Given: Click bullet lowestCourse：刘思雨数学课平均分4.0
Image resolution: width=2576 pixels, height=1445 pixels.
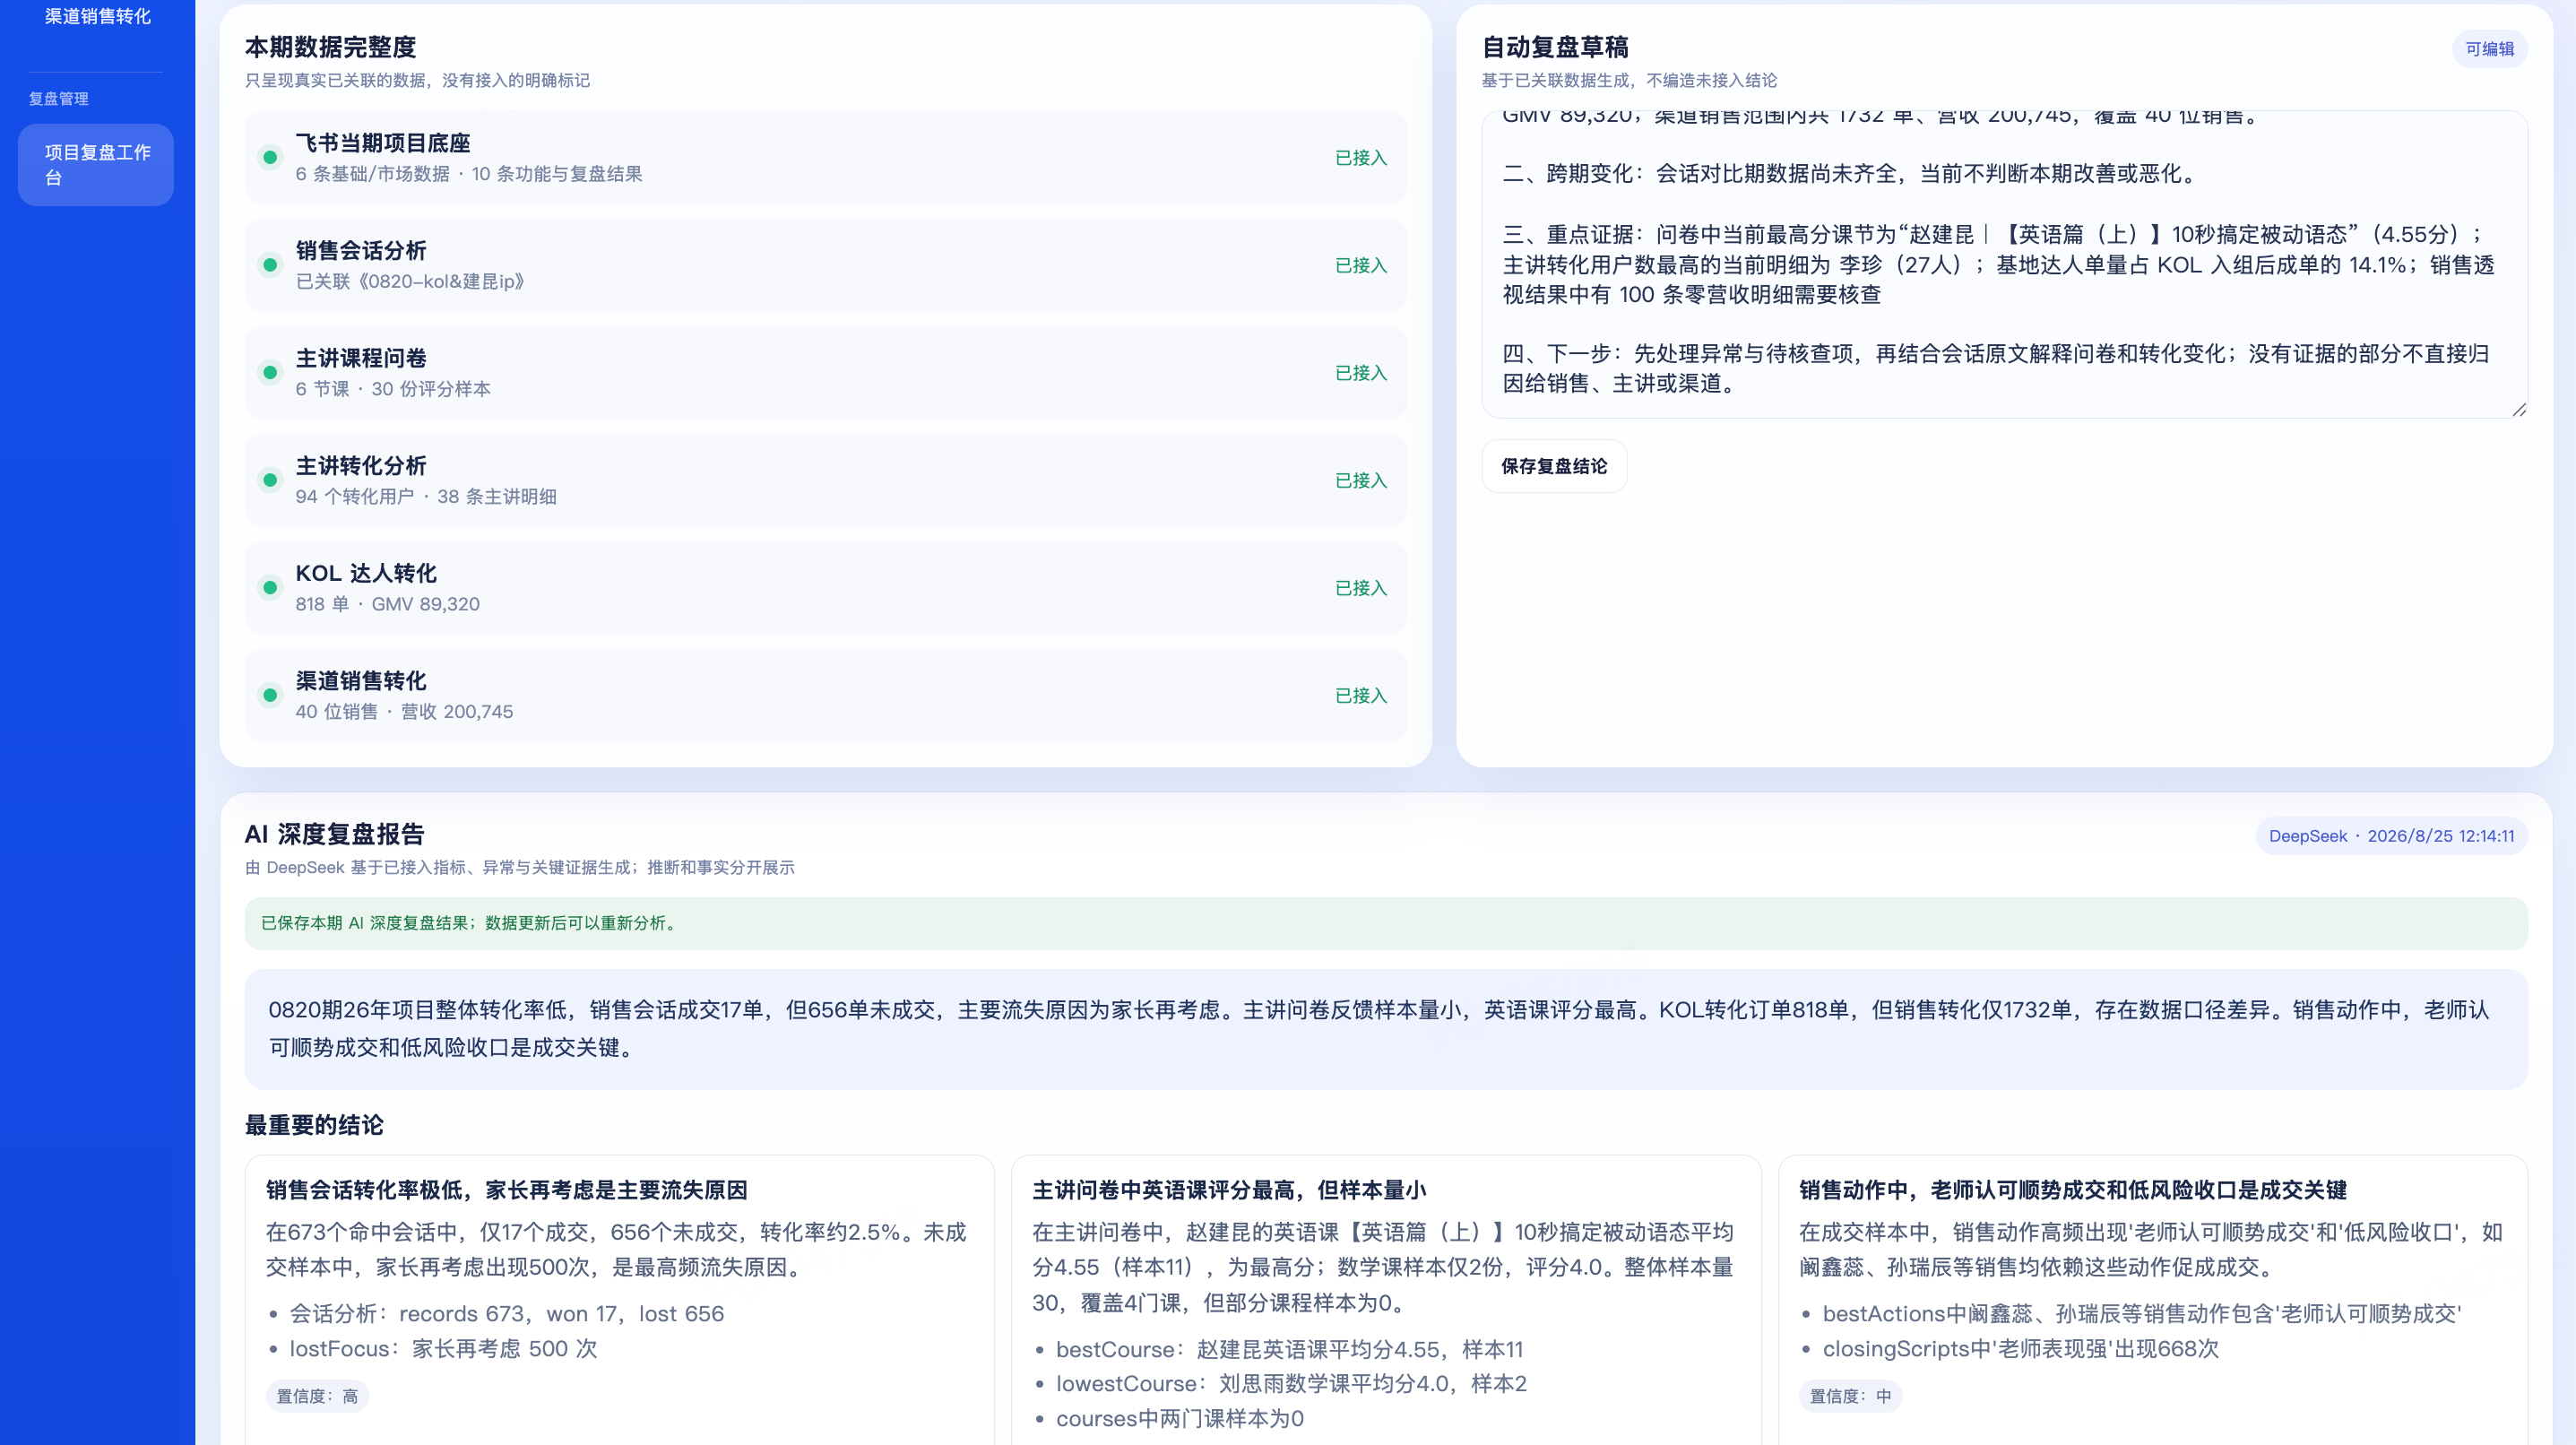Looking at the screenshot, I should point(1291,1383).
